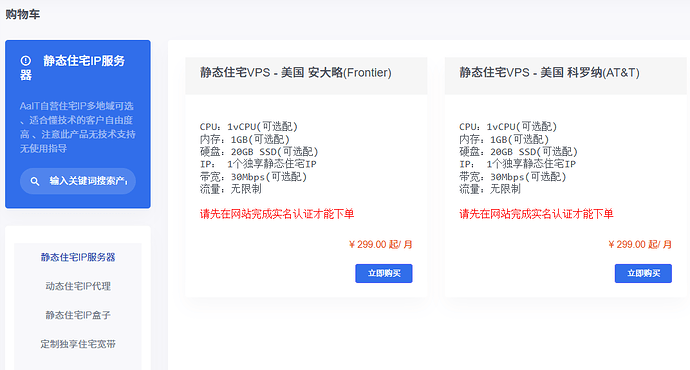Image resolution: width=690 pixels, height=370 pixels.
Task: Click the 静态住宅VPS - 美国 科罗纳(AT&T) title
Action: coord(549,73)
